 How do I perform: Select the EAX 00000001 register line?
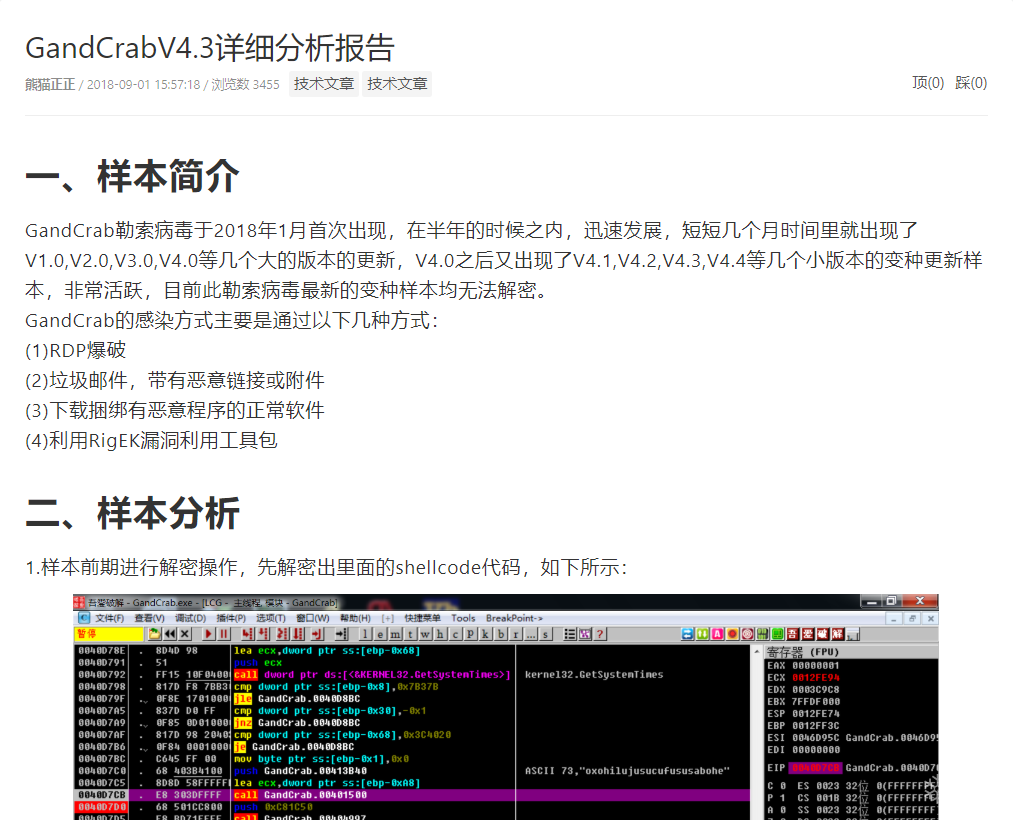[804, 666]
